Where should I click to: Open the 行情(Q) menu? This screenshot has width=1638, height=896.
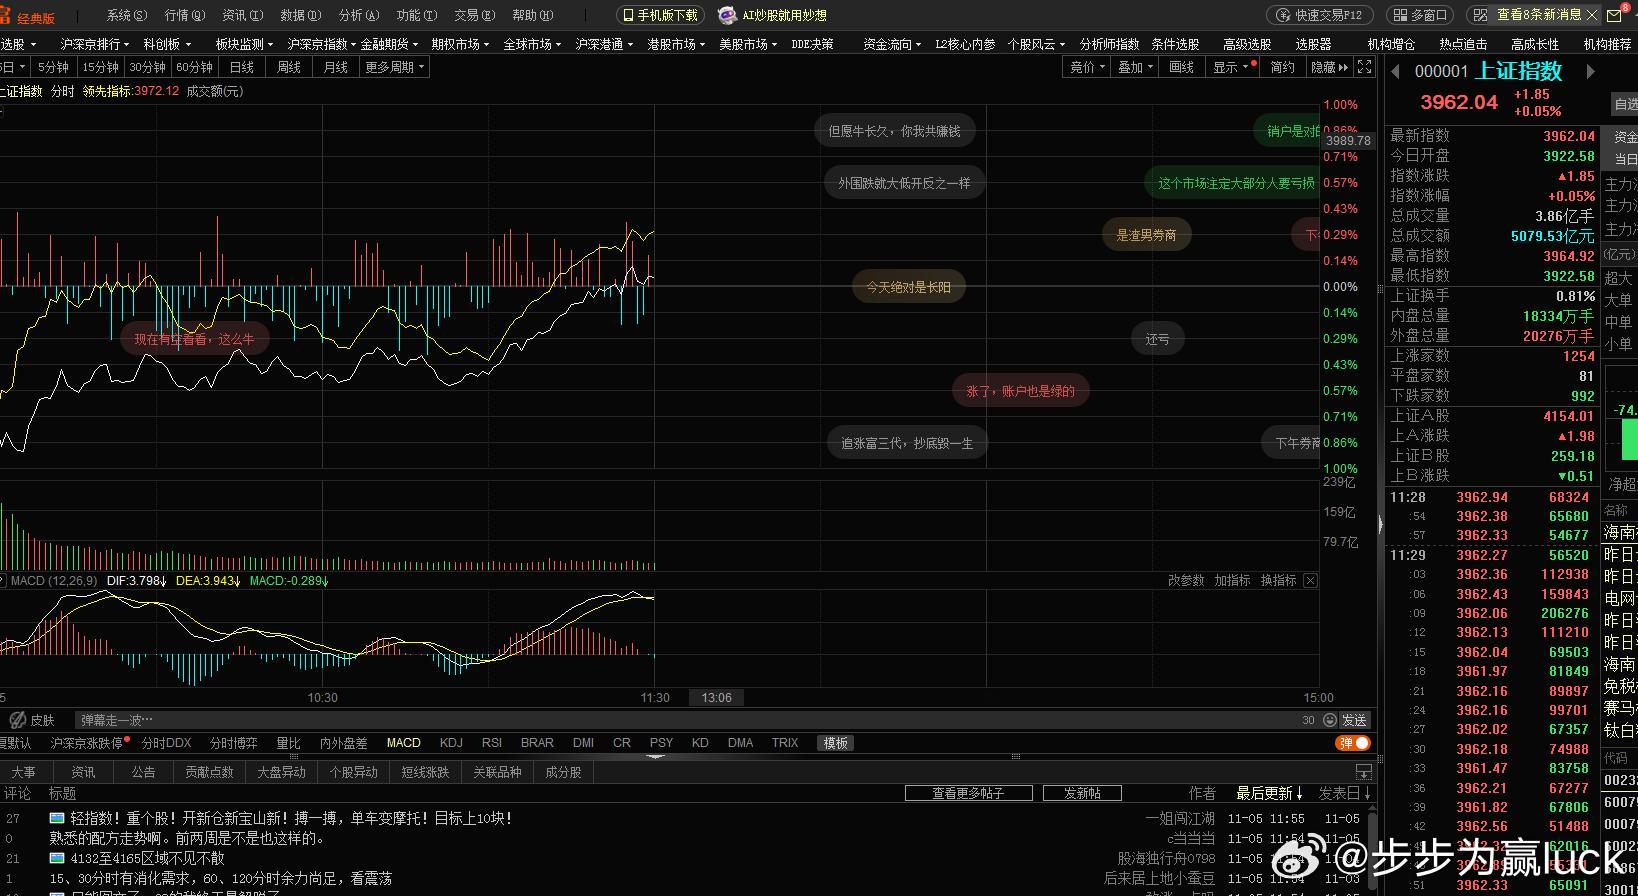coord(184,15)
